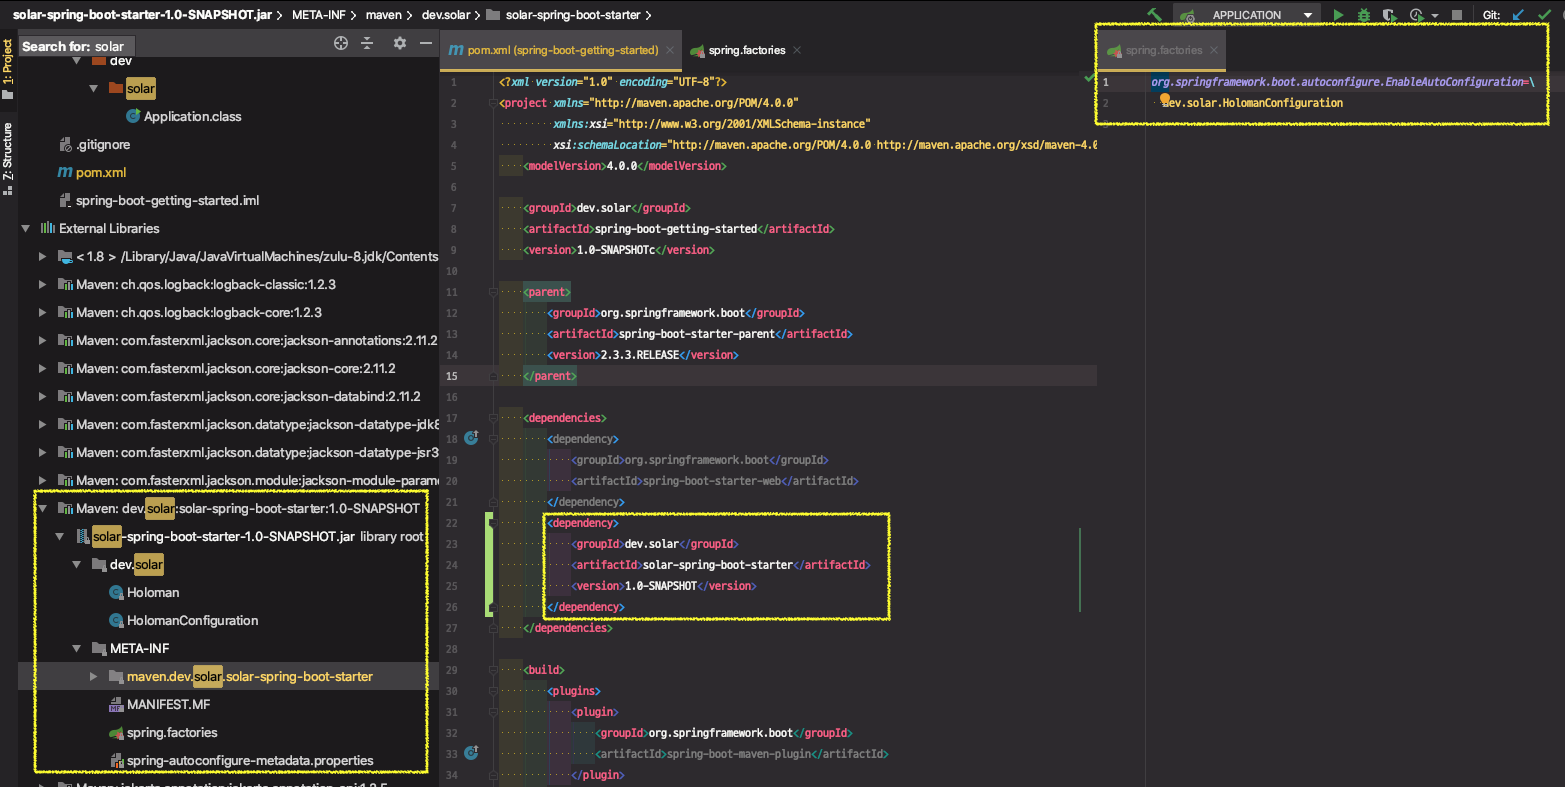1565x787 pixels.
Task: Expand Maven jackson-annotations:2.11.2 library
Action: pyautogui.click(x=43, y=340)
